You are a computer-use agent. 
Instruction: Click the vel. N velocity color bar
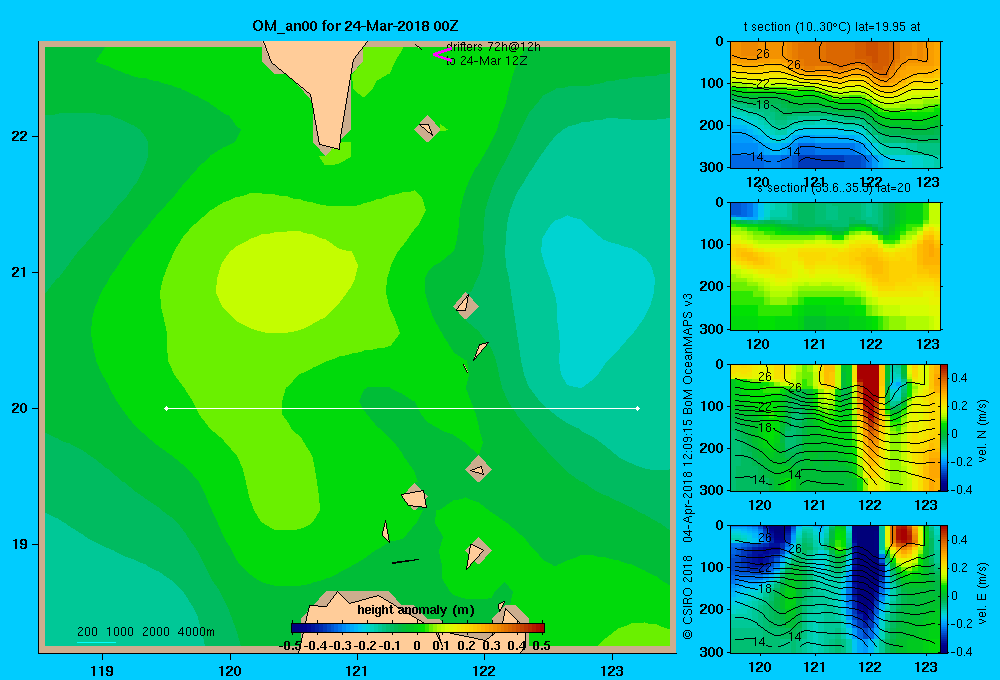944,427
